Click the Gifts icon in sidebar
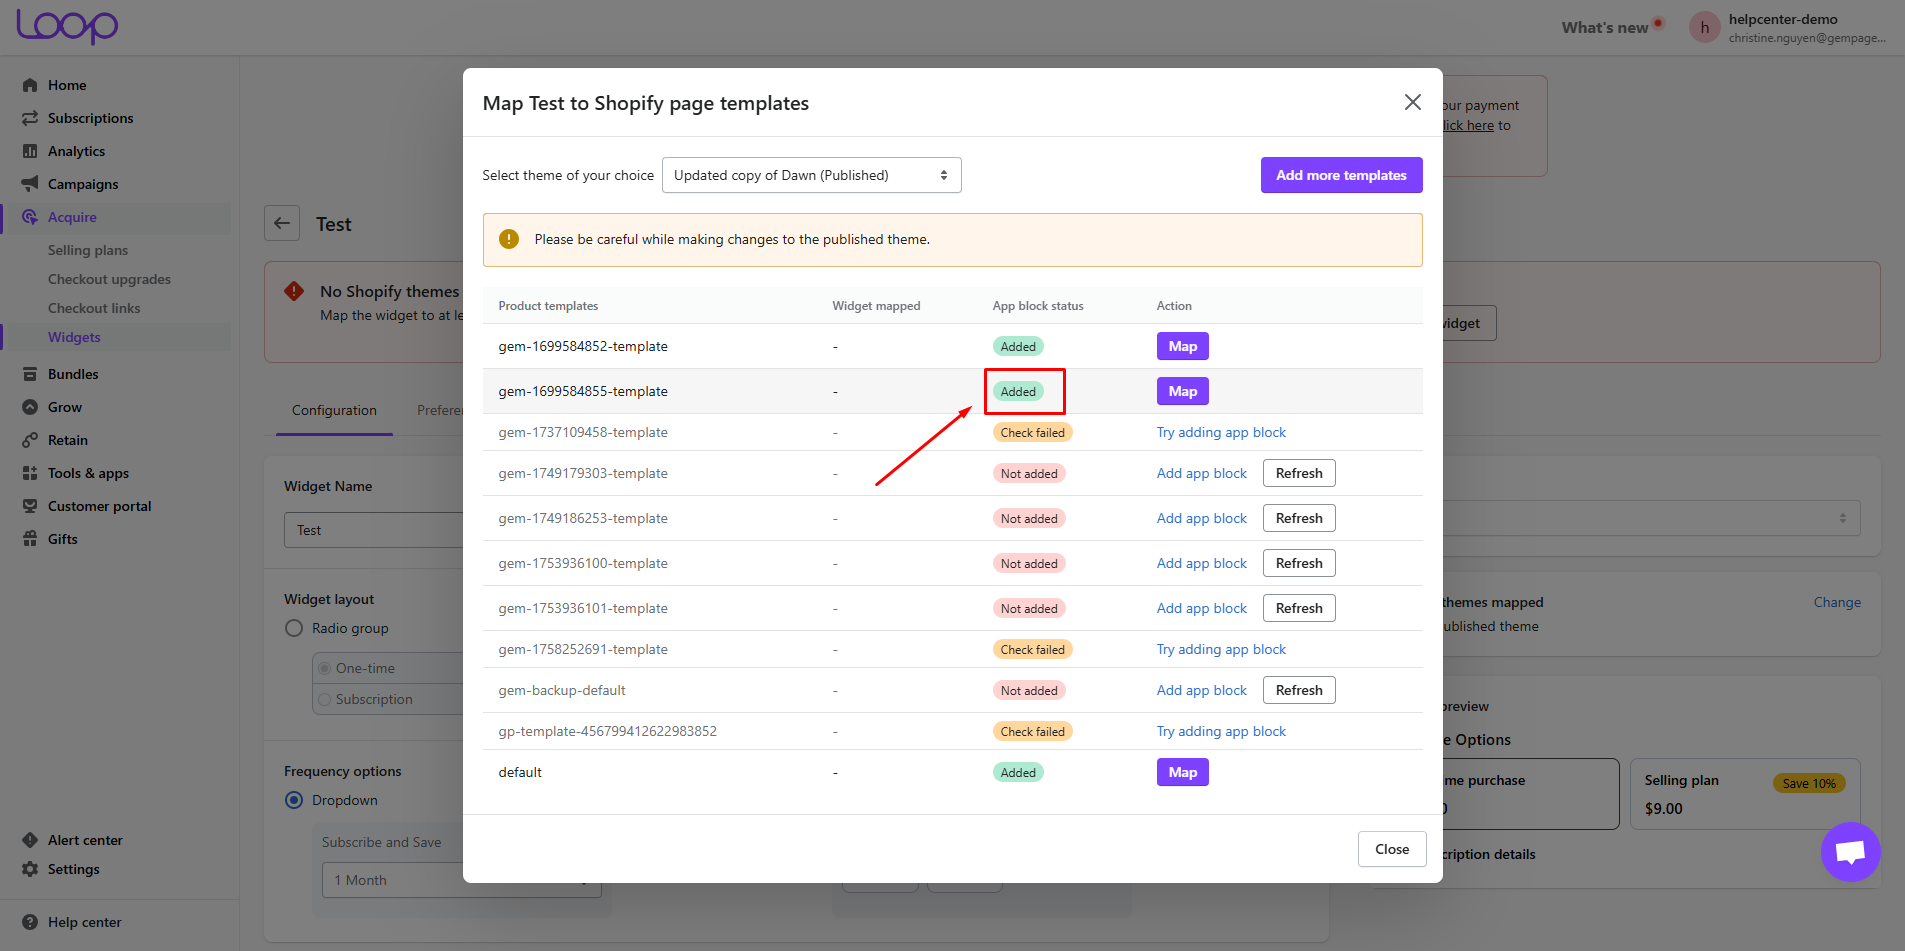 point(30,539)
